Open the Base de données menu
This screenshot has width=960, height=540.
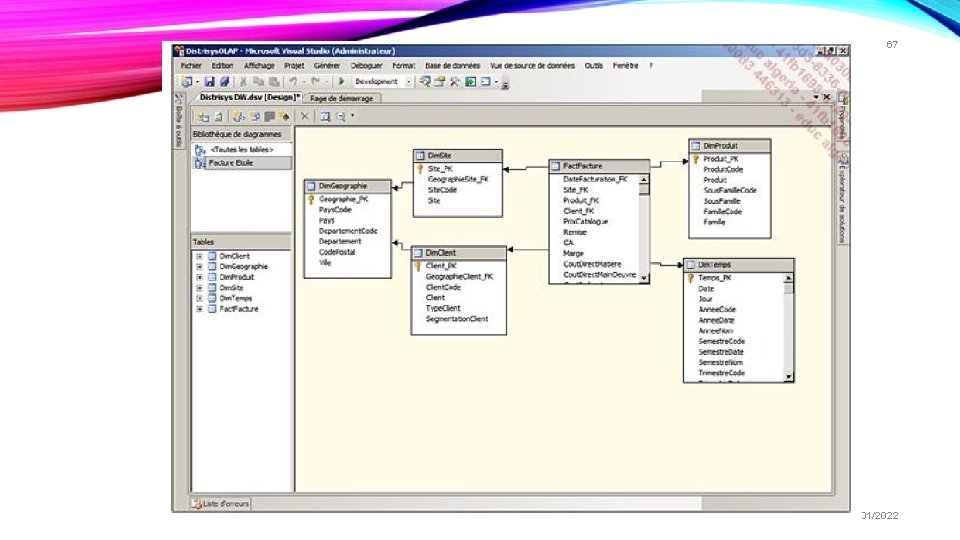point(452,66)
